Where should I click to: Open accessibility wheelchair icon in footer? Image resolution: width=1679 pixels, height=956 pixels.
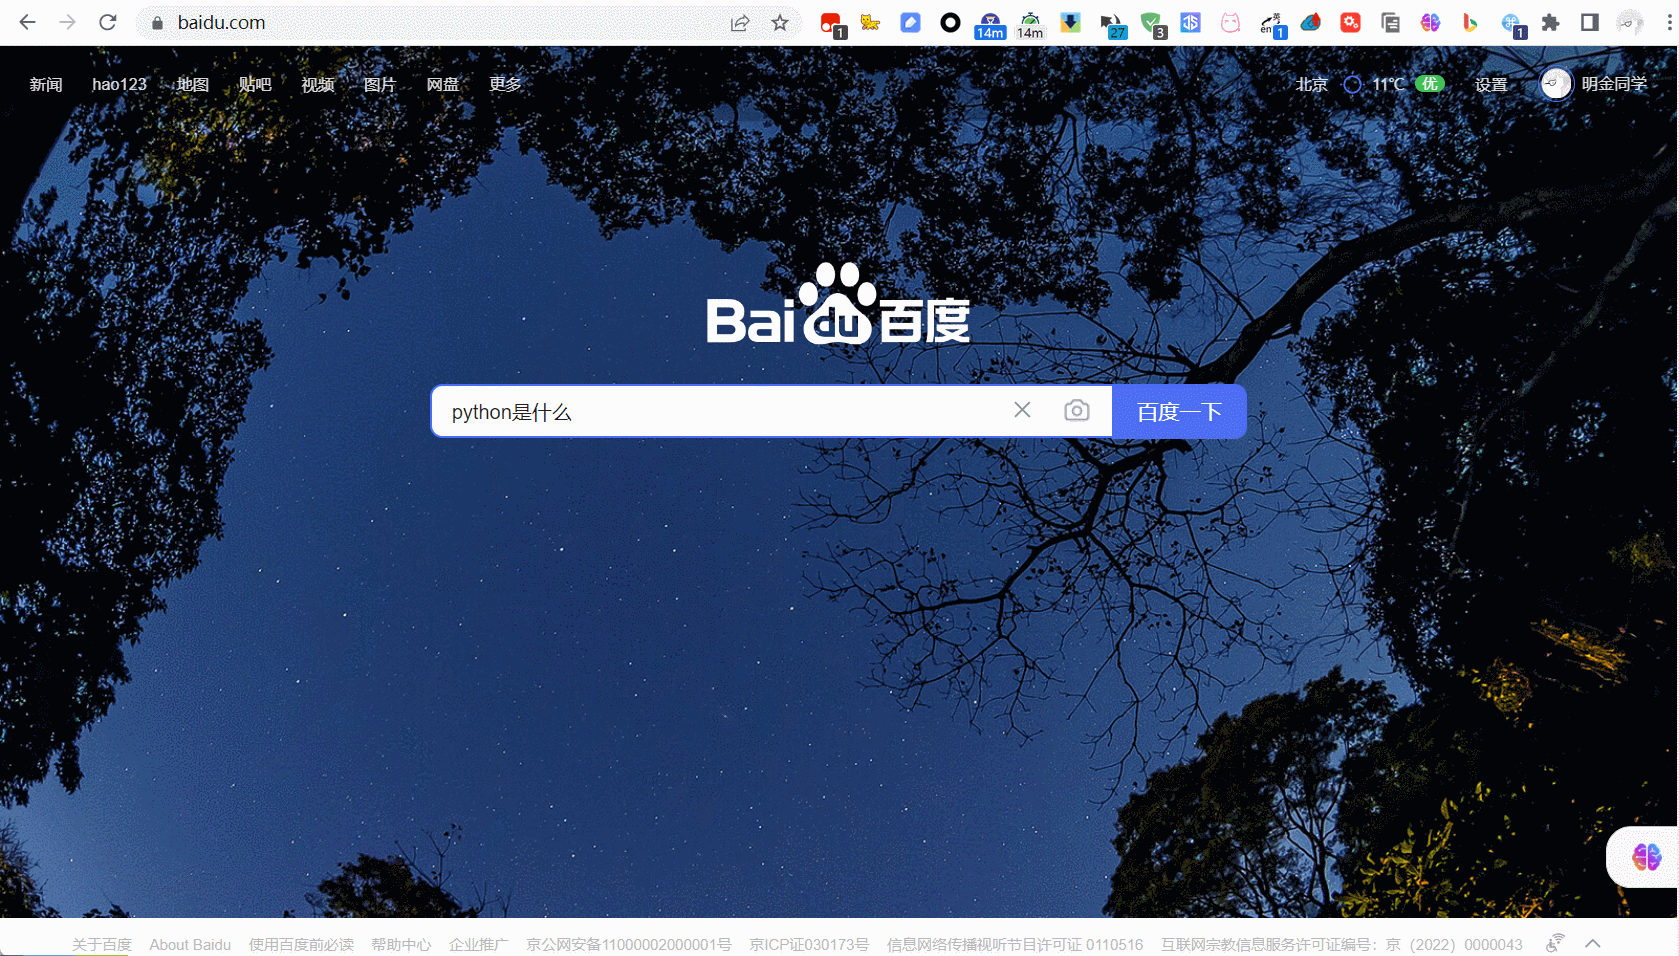point(1555,942)
